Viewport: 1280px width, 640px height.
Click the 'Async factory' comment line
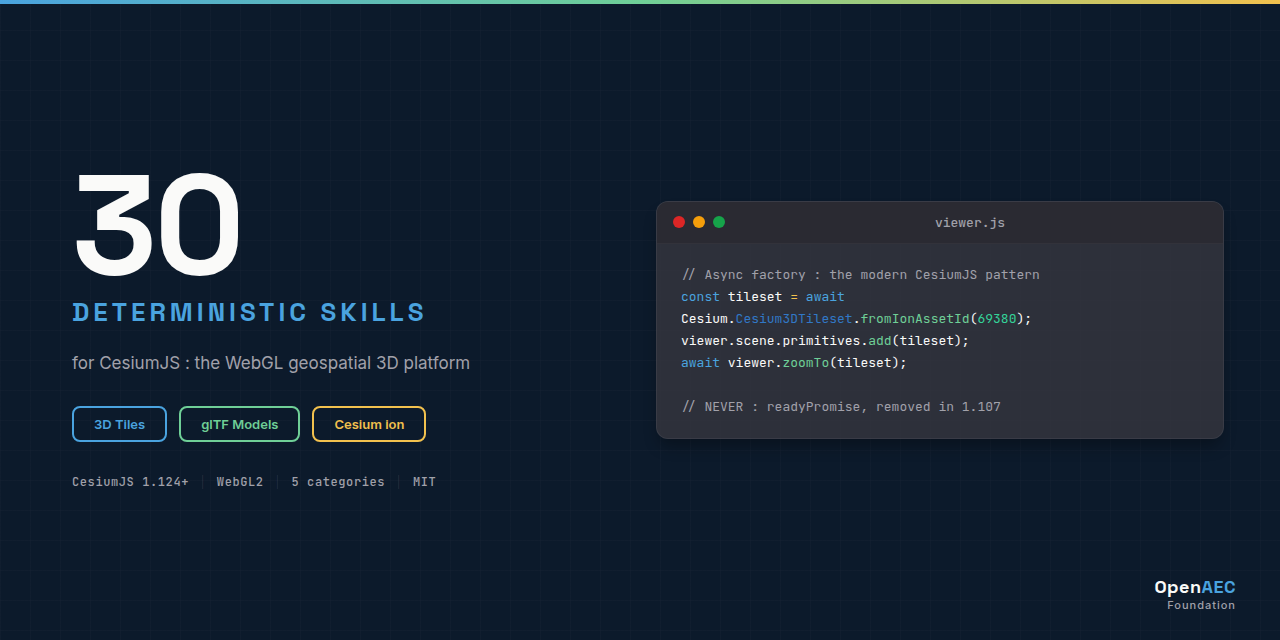click(861, 275)
